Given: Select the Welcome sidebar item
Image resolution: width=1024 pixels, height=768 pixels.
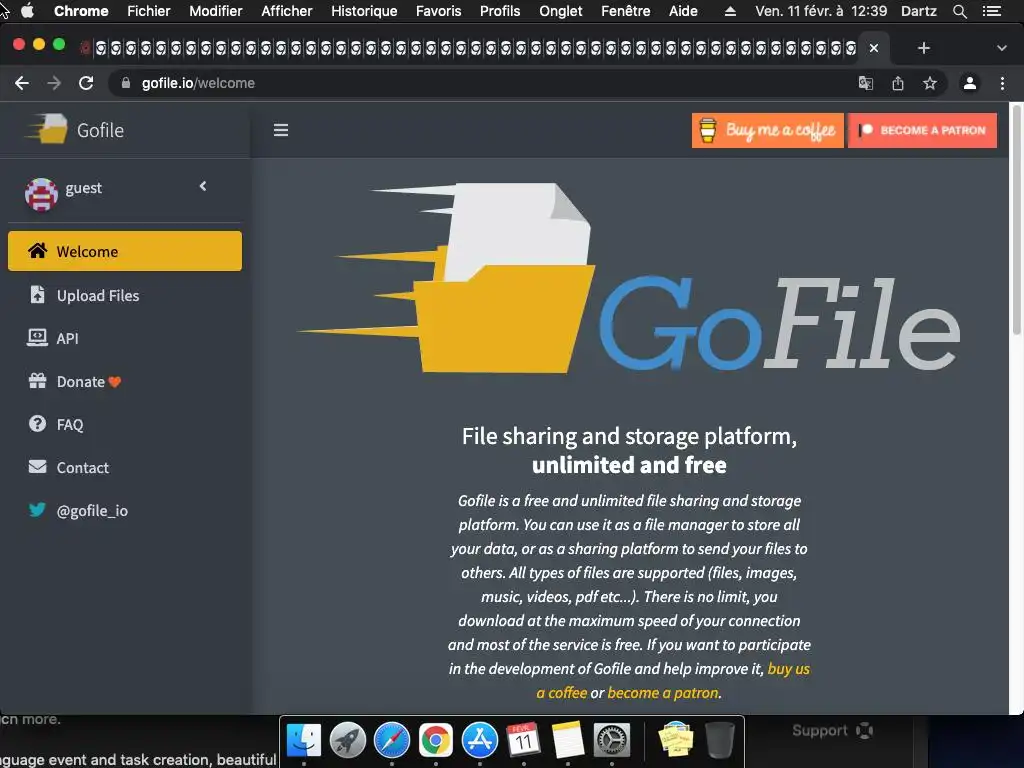Looking at the screenshot, I should point(125,251).
